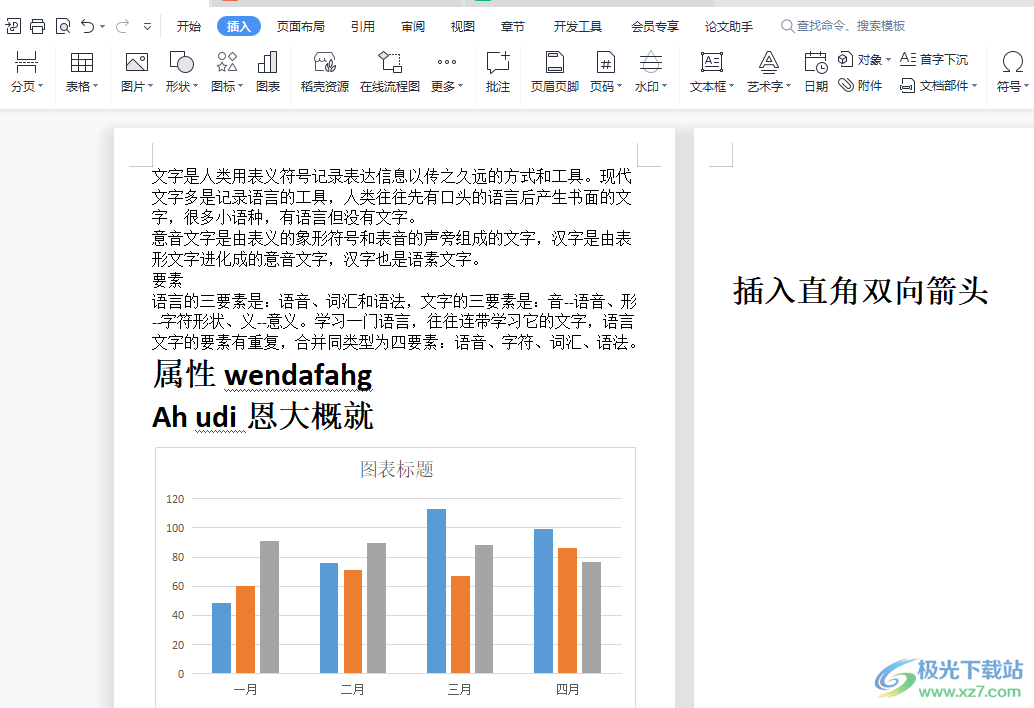Insert a comment with 批注 icon

coord(498,63)
